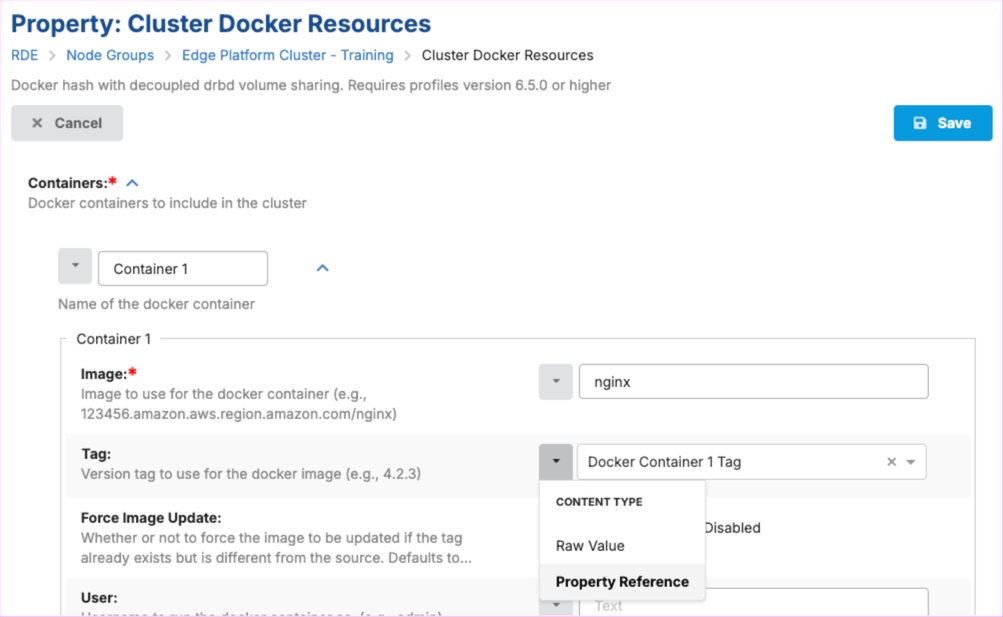Collapse the Container 1 chevron

(x=322, y=268)
